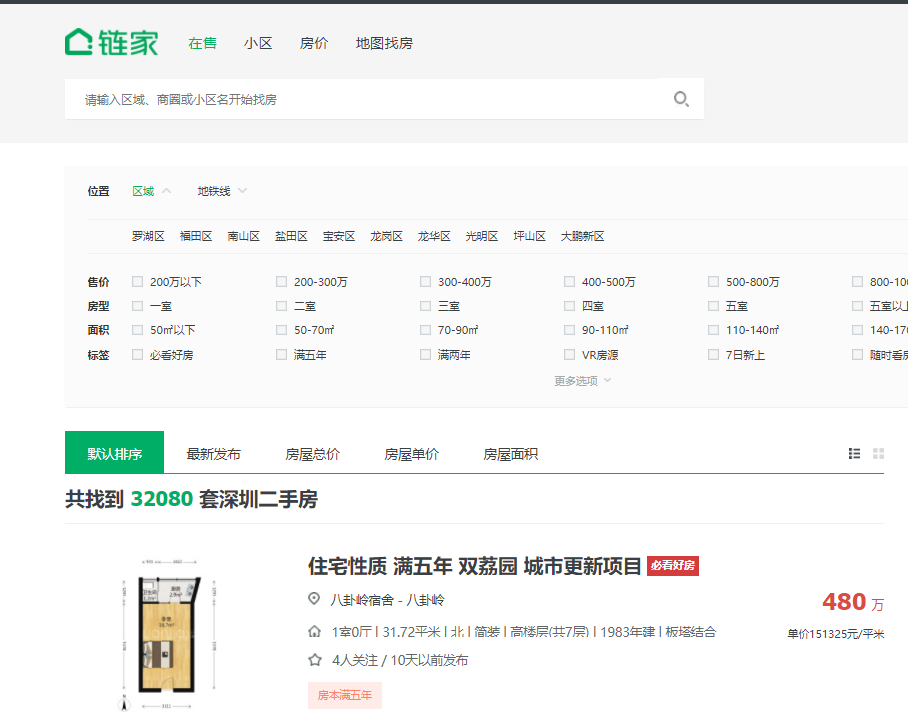This screenshot has width=908, height=721.
Task: Expand the 地铁线 subway filter
Action: click(221, 191)
